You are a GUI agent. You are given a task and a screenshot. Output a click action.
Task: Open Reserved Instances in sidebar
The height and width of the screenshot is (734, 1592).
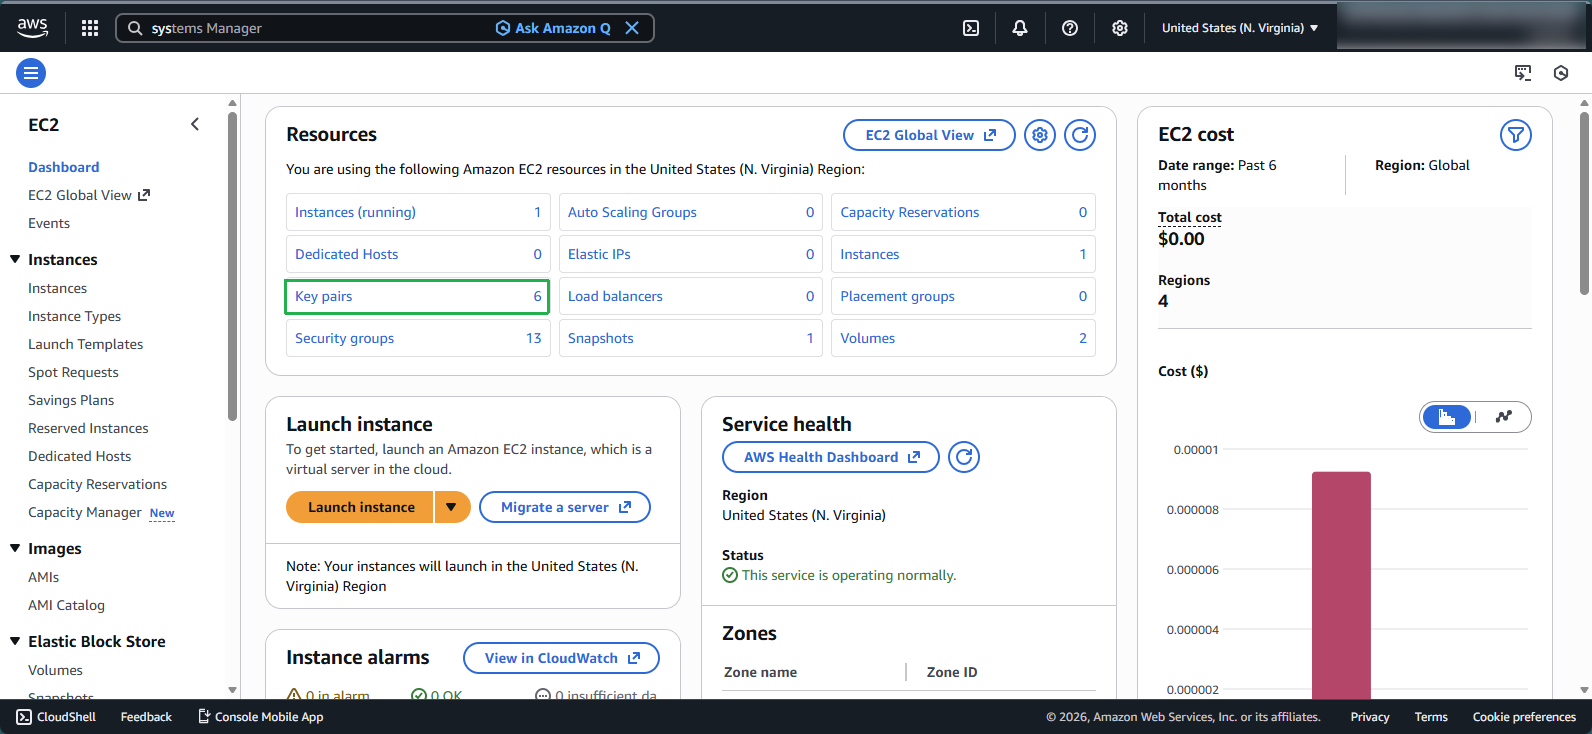click(x=88, y=428)
